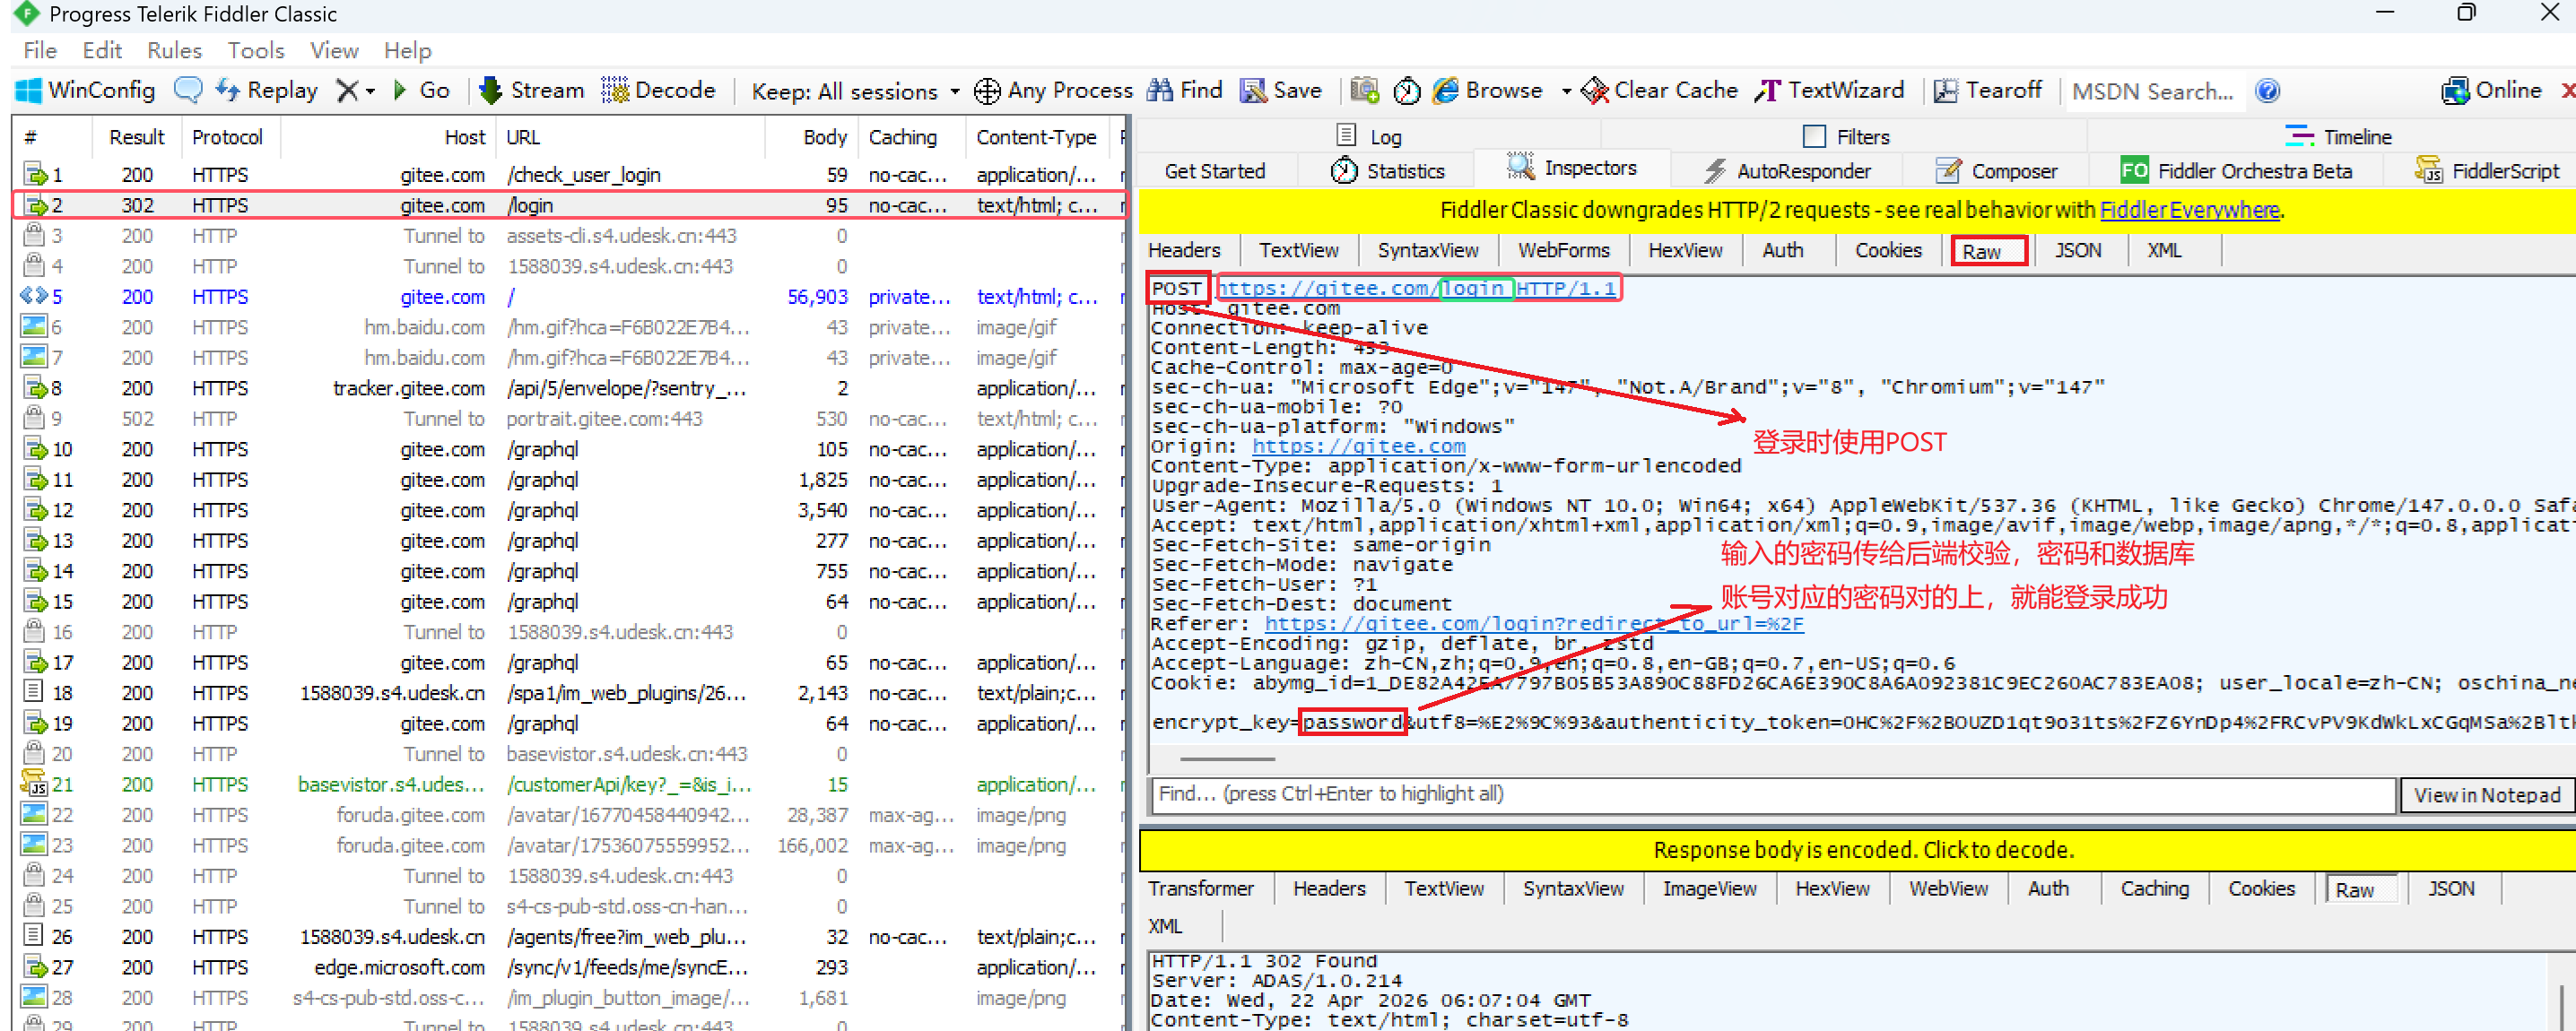2576x1031 pixels.
Task: Click the Find binoculars icon
Action: pyautogui.click(x=1160, y=90)
